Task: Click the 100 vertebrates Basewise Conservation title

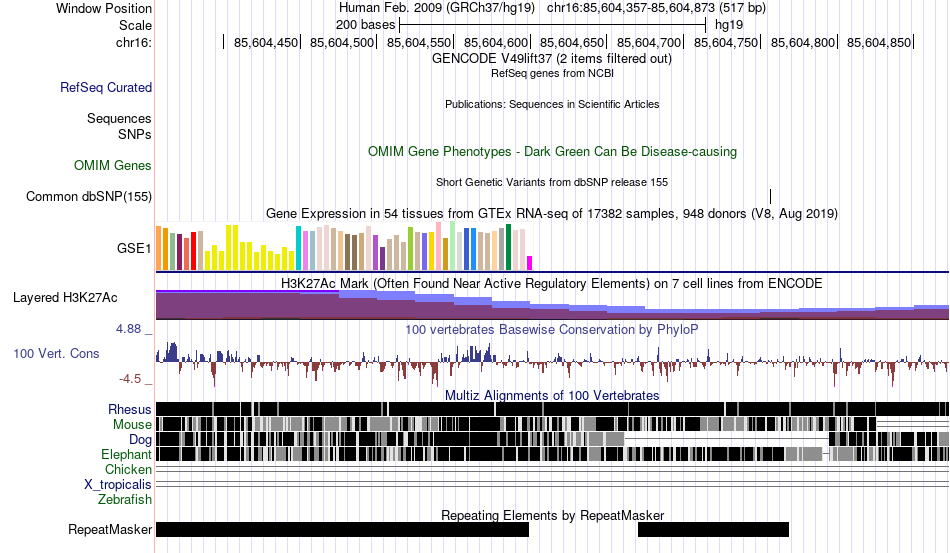Action: tap(552, 329)
